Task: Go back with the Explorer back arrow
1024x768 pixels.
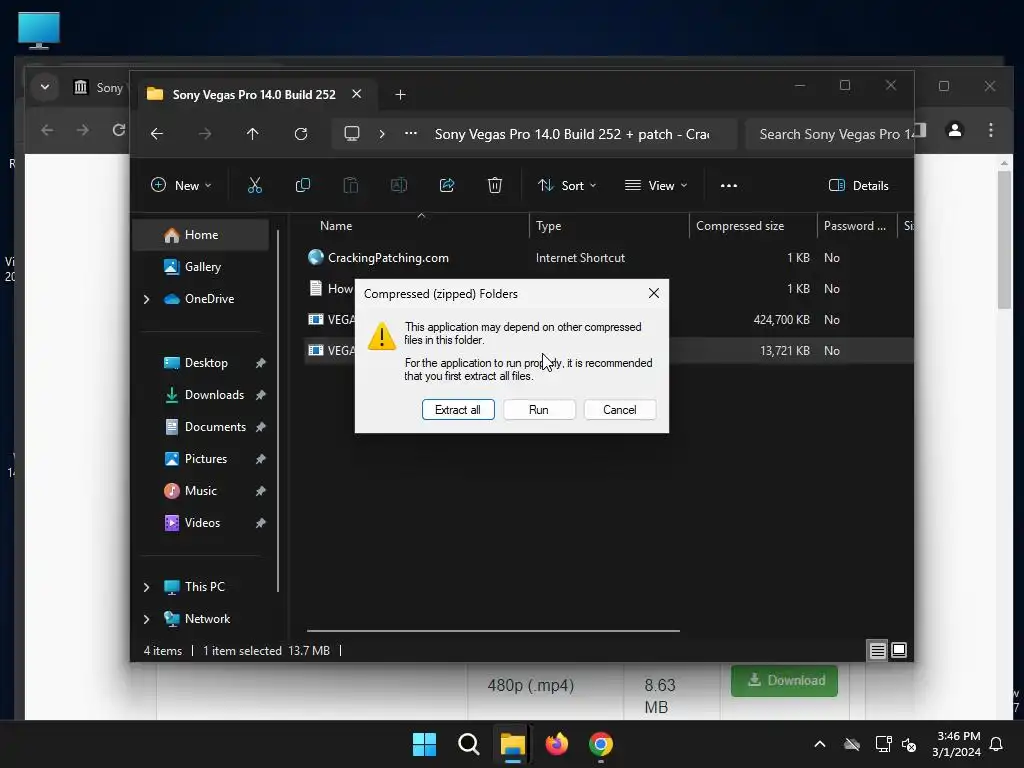Action: point(157,134)
